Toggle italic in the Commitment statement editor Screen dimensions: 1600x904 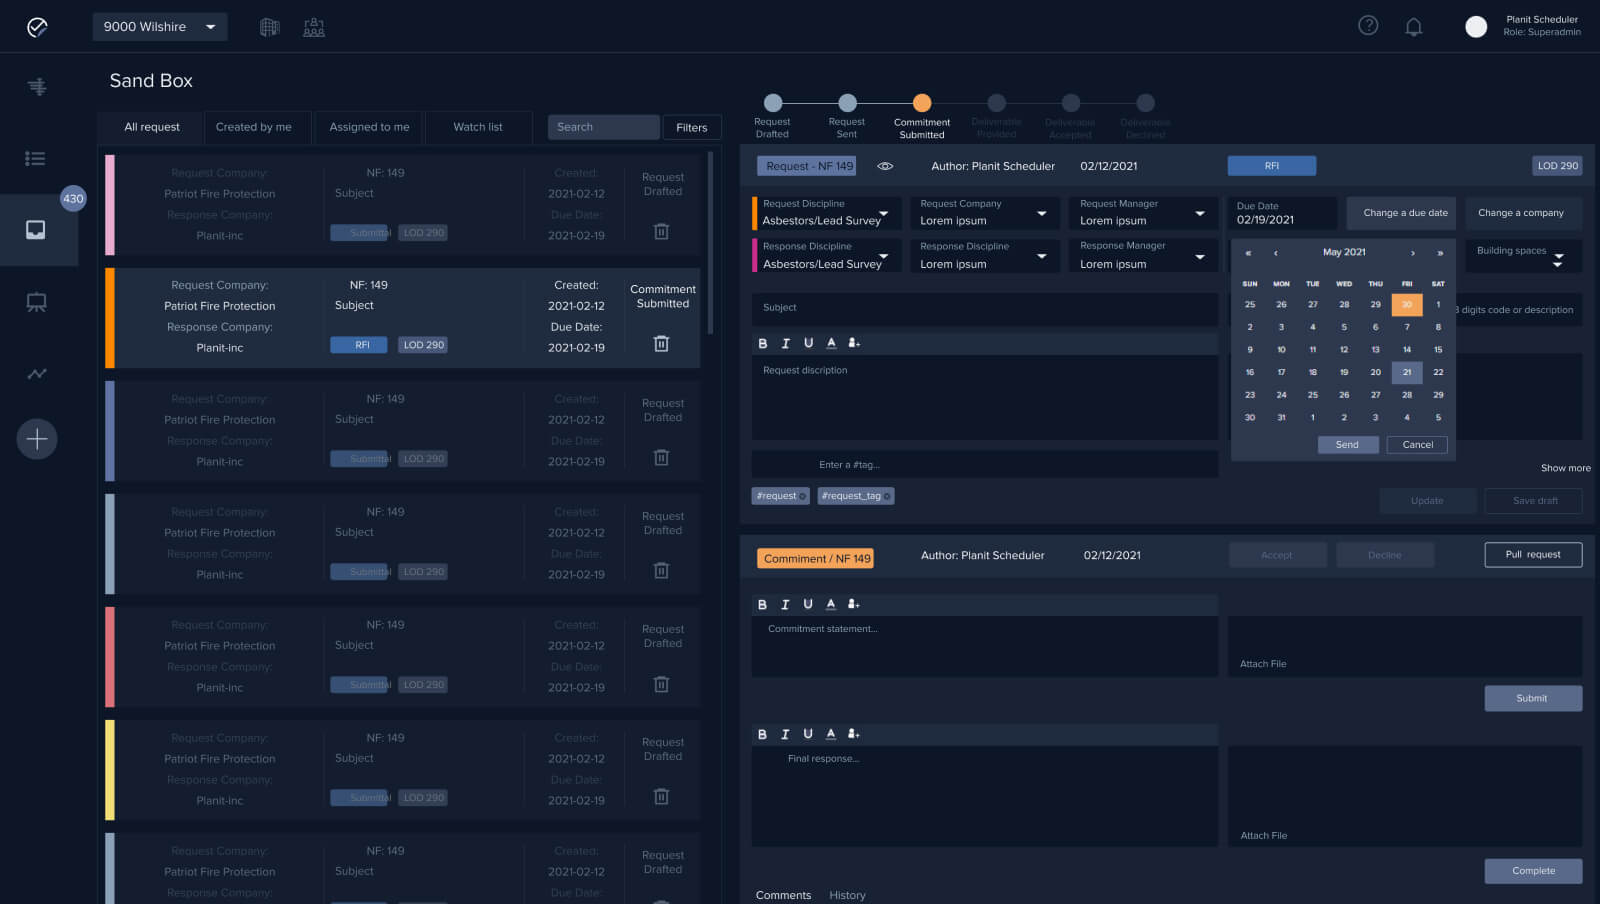(x=785, y=604)
